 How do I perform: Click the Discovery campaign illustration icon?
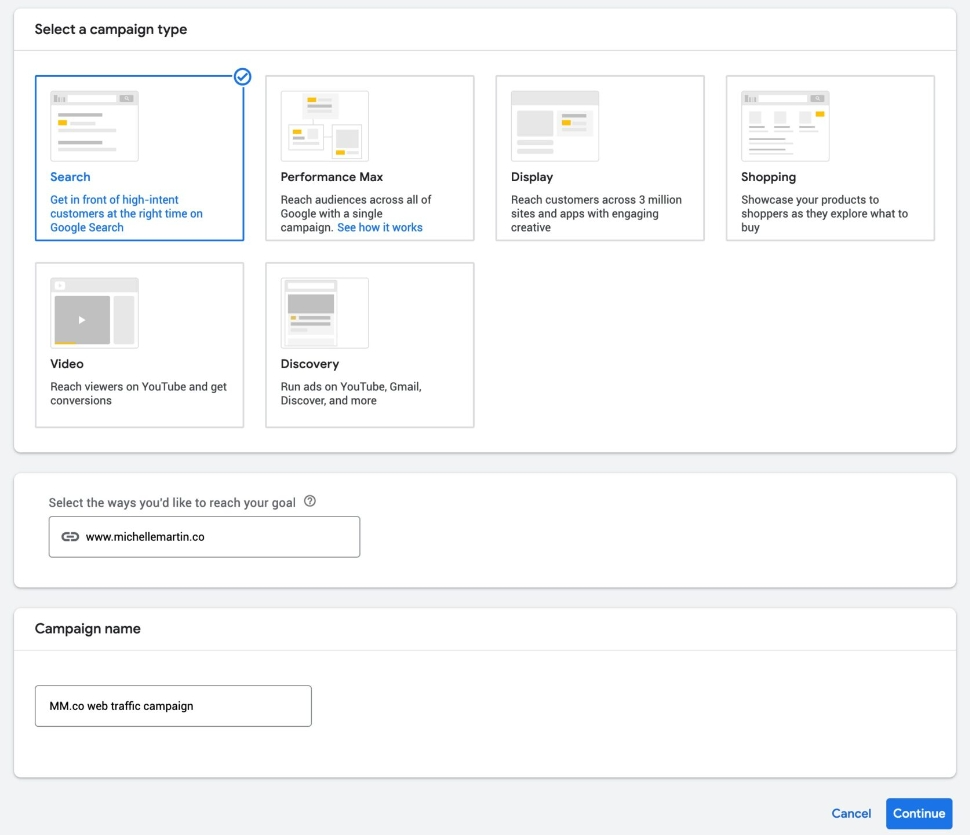coord(324,313)
